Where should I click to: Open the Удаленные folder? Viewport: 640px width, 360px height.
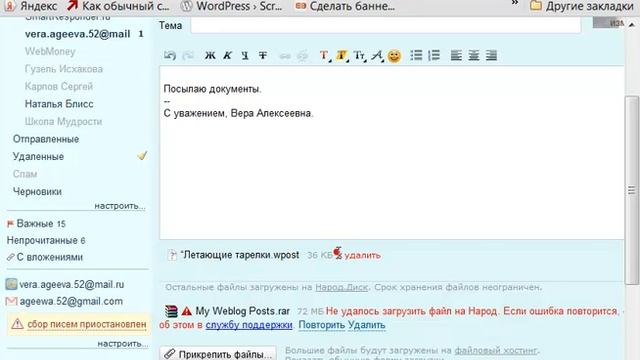tap(38, 157)
